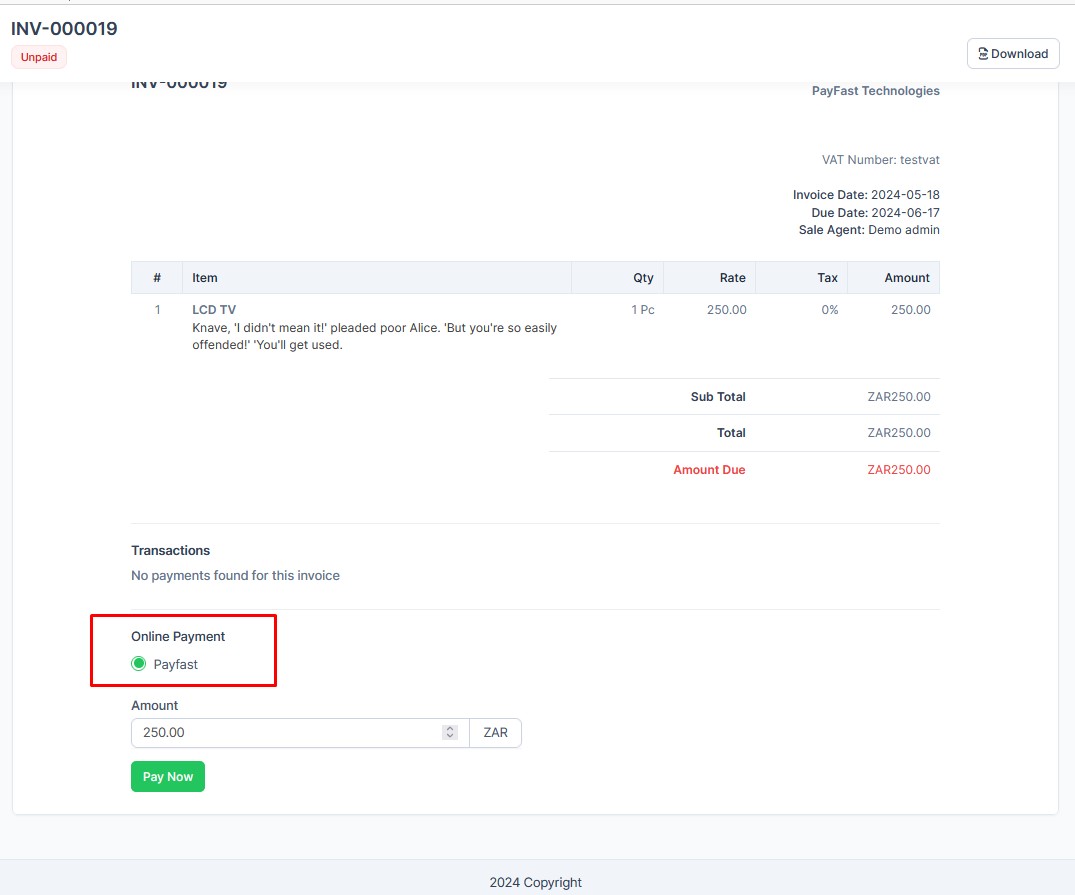
Task: Click the up arrow on the Amount stepper
Action: click(x=450, y=728)
